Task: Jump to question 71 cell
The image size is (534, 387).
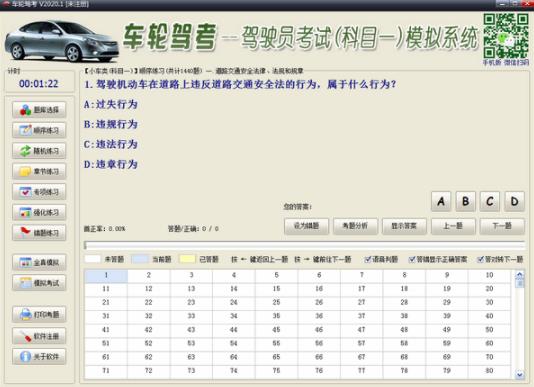Action: pyautogui.click(x=106, y=371)
